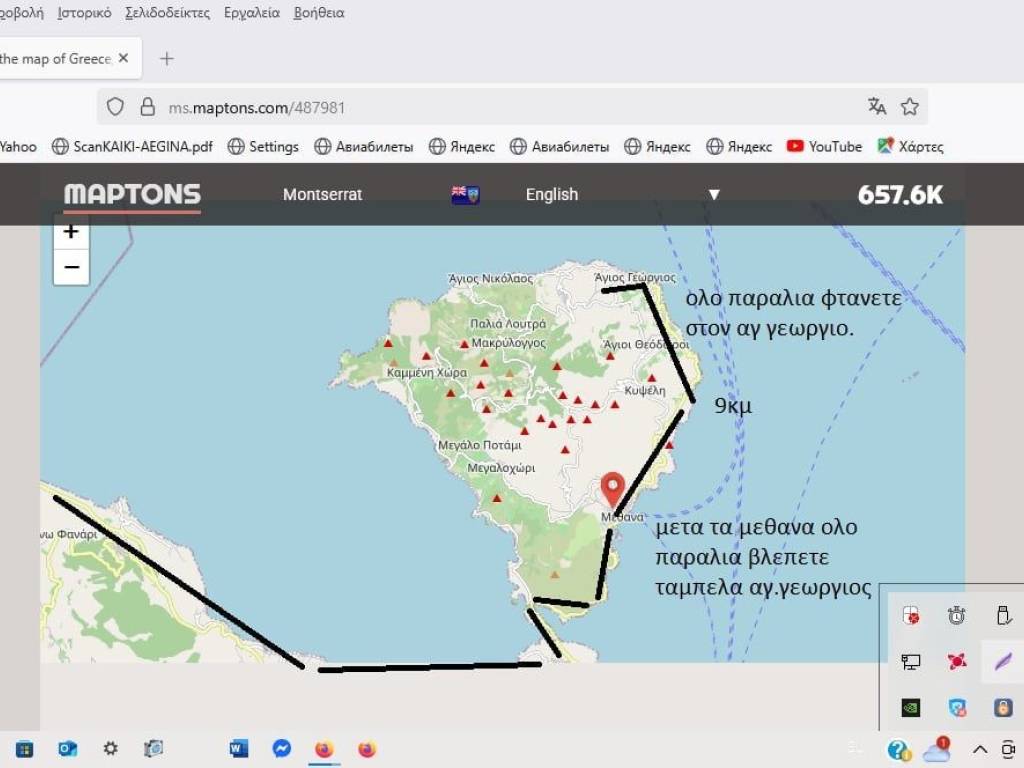
Task: Open the Σελιδοδείκτες menu
Action: click(168, 13)
